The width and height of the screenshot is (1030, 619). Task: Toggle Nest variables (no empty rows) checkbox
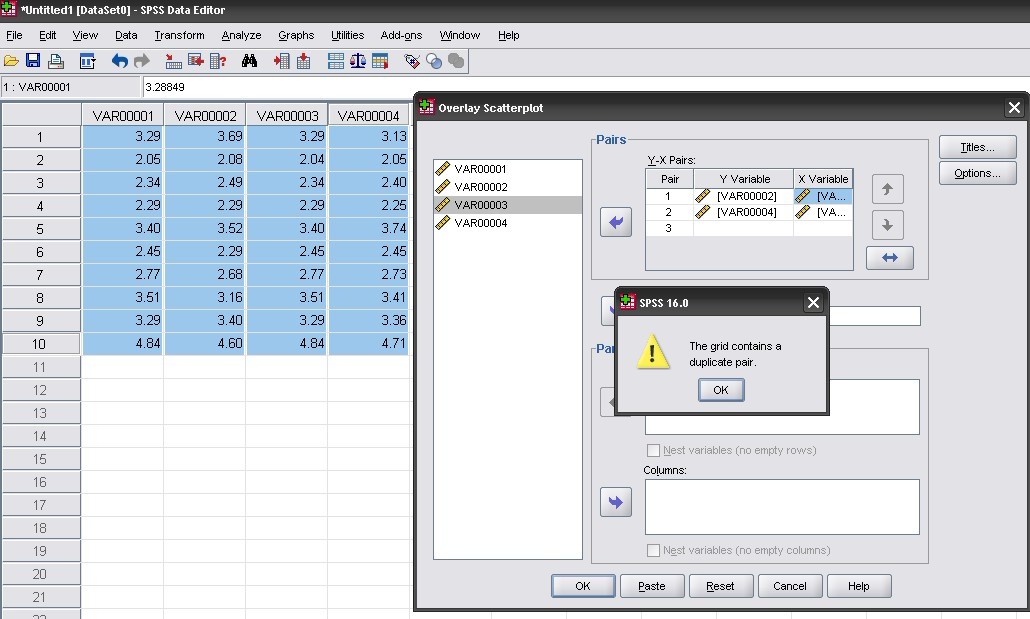pos(654,451)
